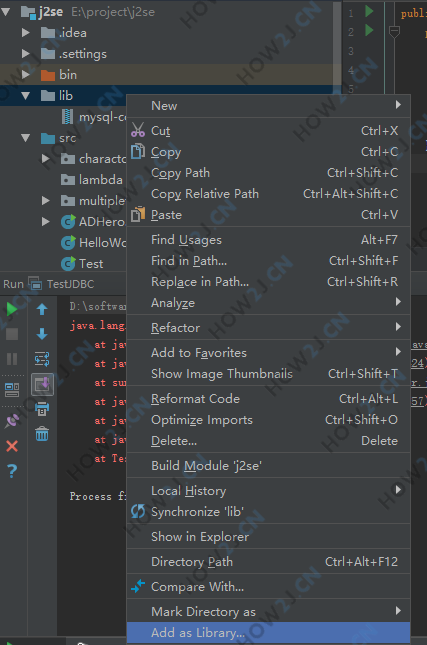
Task: Collapse the lib folder tree arrow
Action: [26, 96]
